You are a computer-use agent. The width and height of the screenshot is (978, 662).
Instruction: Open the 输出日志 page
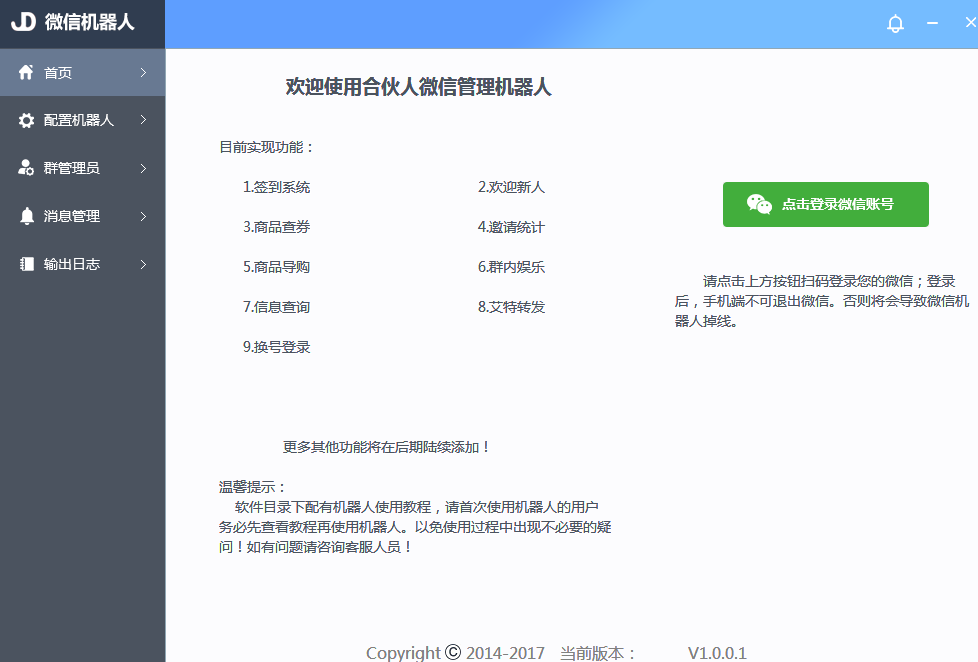[x=71, y=263]
